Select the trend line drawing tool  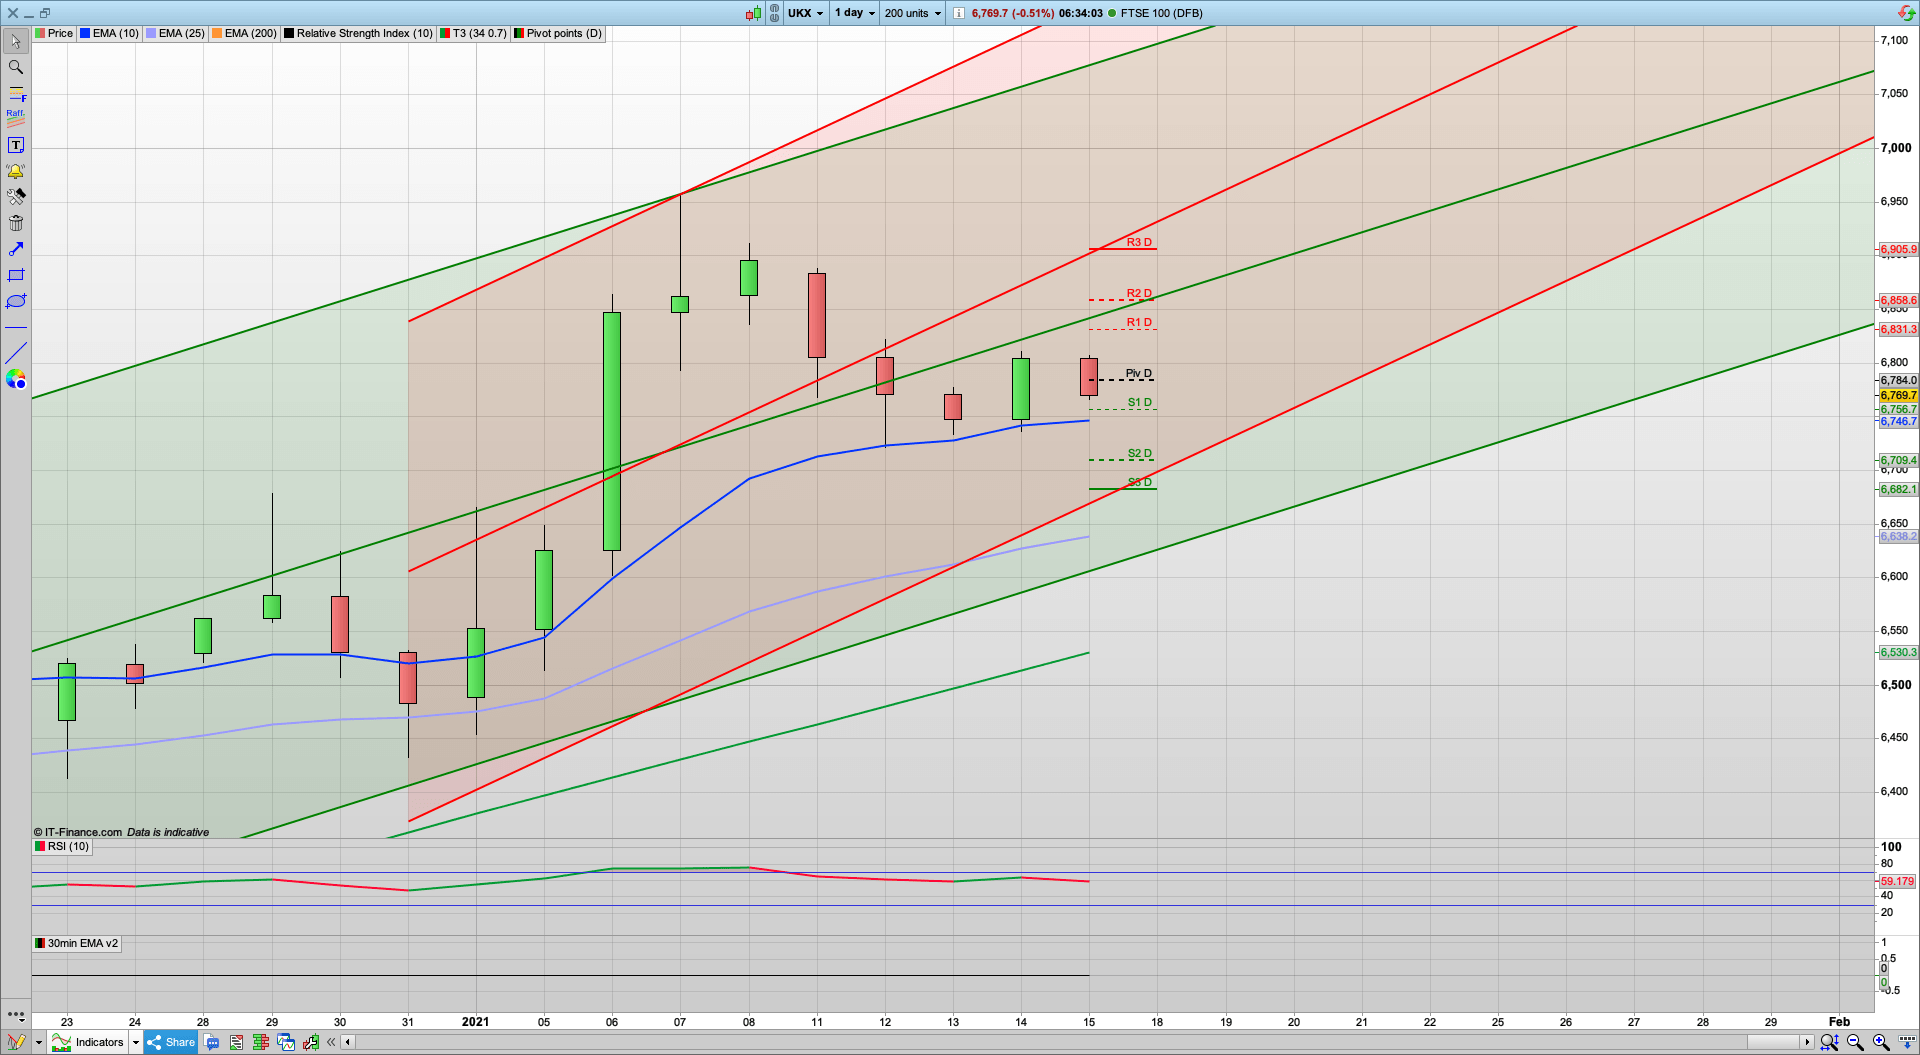tap(15, 352)
